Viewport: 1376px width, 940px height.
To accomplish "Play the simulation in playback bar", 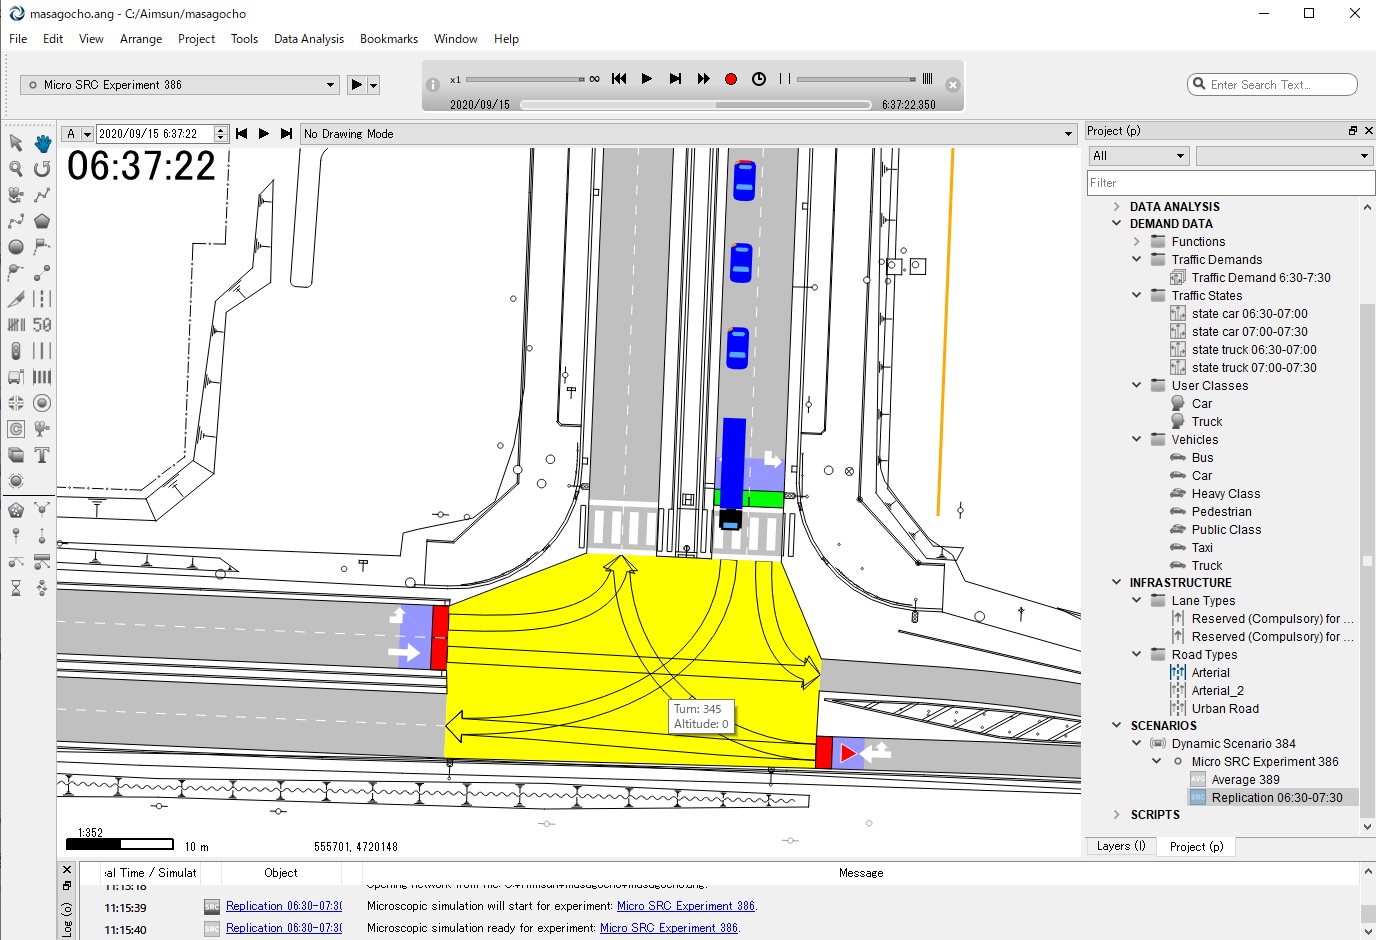I will coord(647,79).
